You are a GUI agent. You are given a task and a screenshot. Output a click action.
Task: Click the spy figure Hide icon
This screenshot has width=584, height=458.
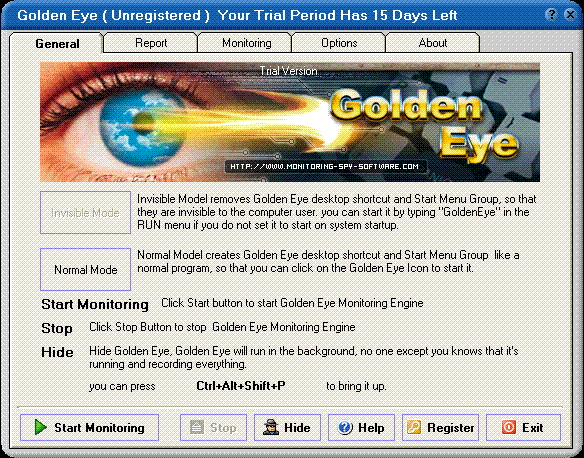[271, 427]
